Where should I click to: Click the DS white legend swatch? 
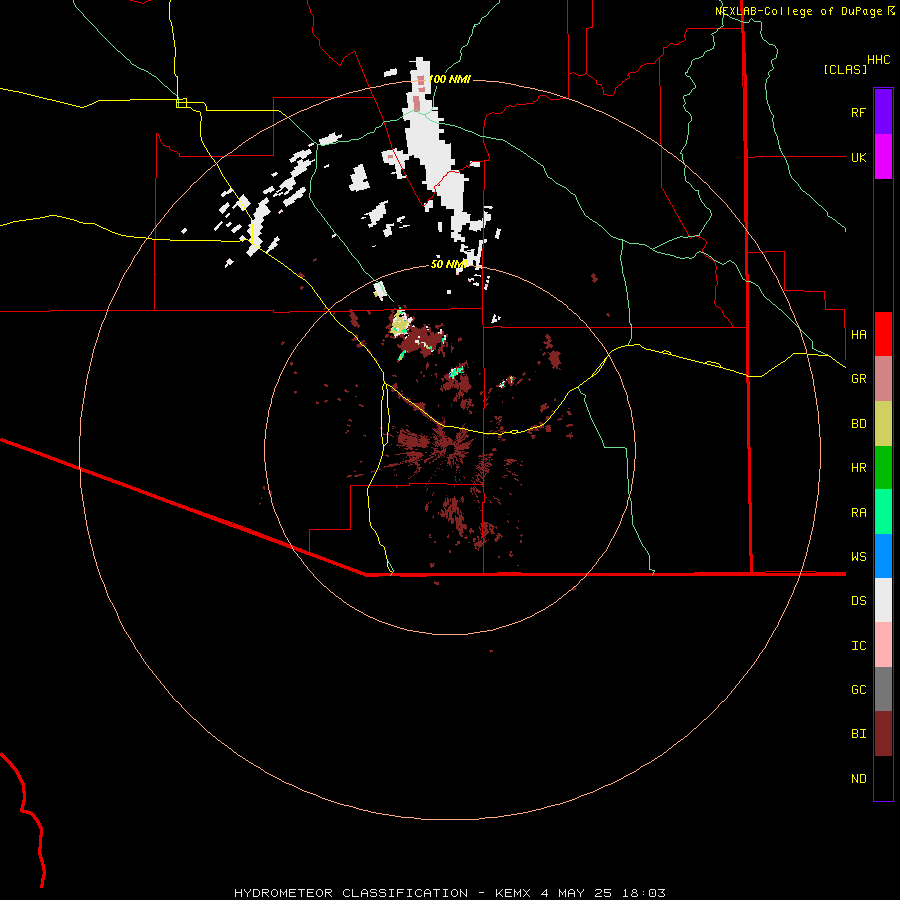click(x=883, y=600)
